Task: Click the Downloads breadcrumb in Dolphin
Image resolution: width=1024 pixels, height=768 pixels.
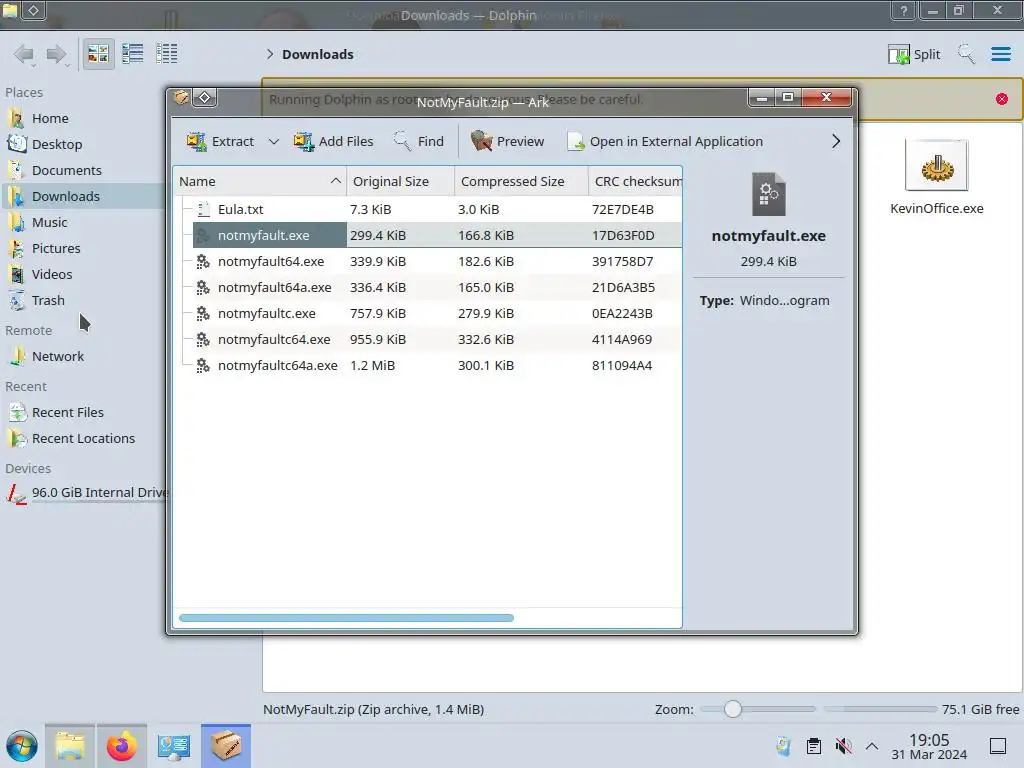Action: pyautogui.click(x=318, y=54)
